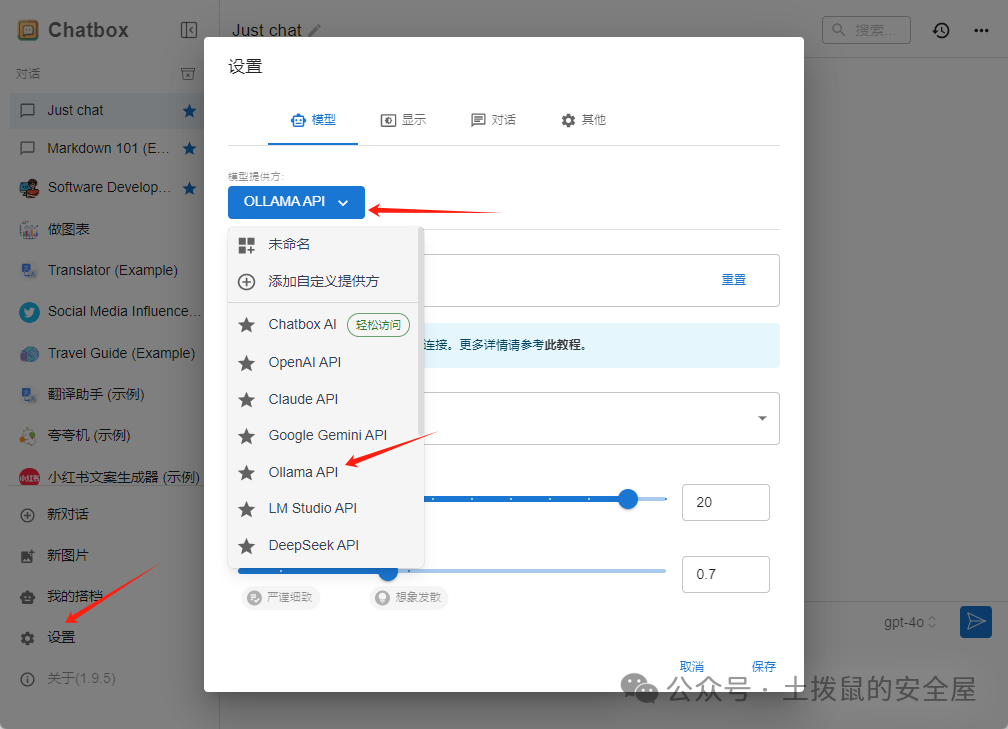Image resolution: width=1008 pixels, height=729 pixels.
Task: Edit the Just chat title pencil icon
Action: point(314,30)
